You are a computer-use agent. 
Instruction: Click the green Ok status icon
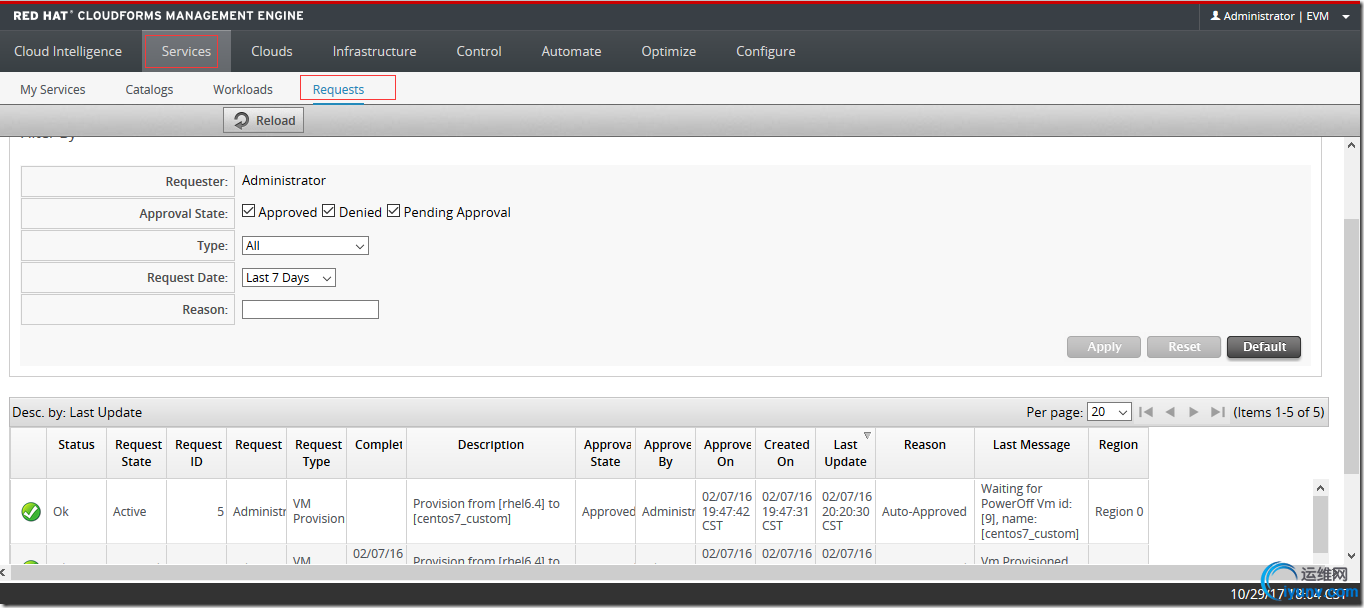point(31,512)
